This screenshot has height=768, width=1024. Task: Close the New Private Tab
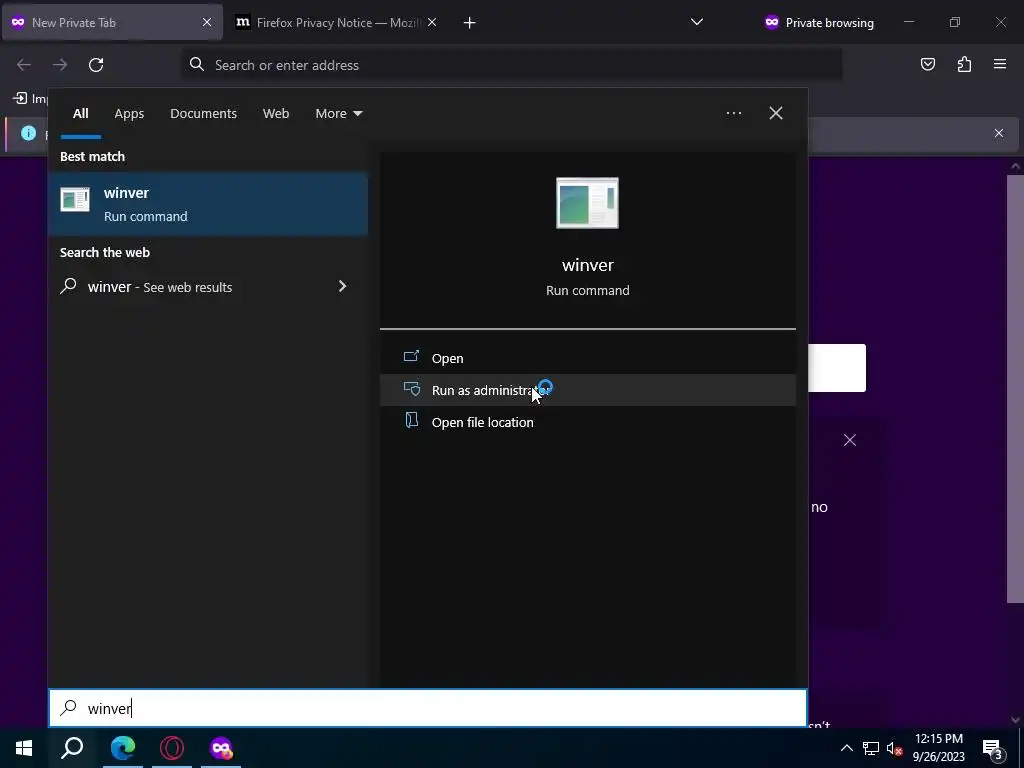[207, 22]
